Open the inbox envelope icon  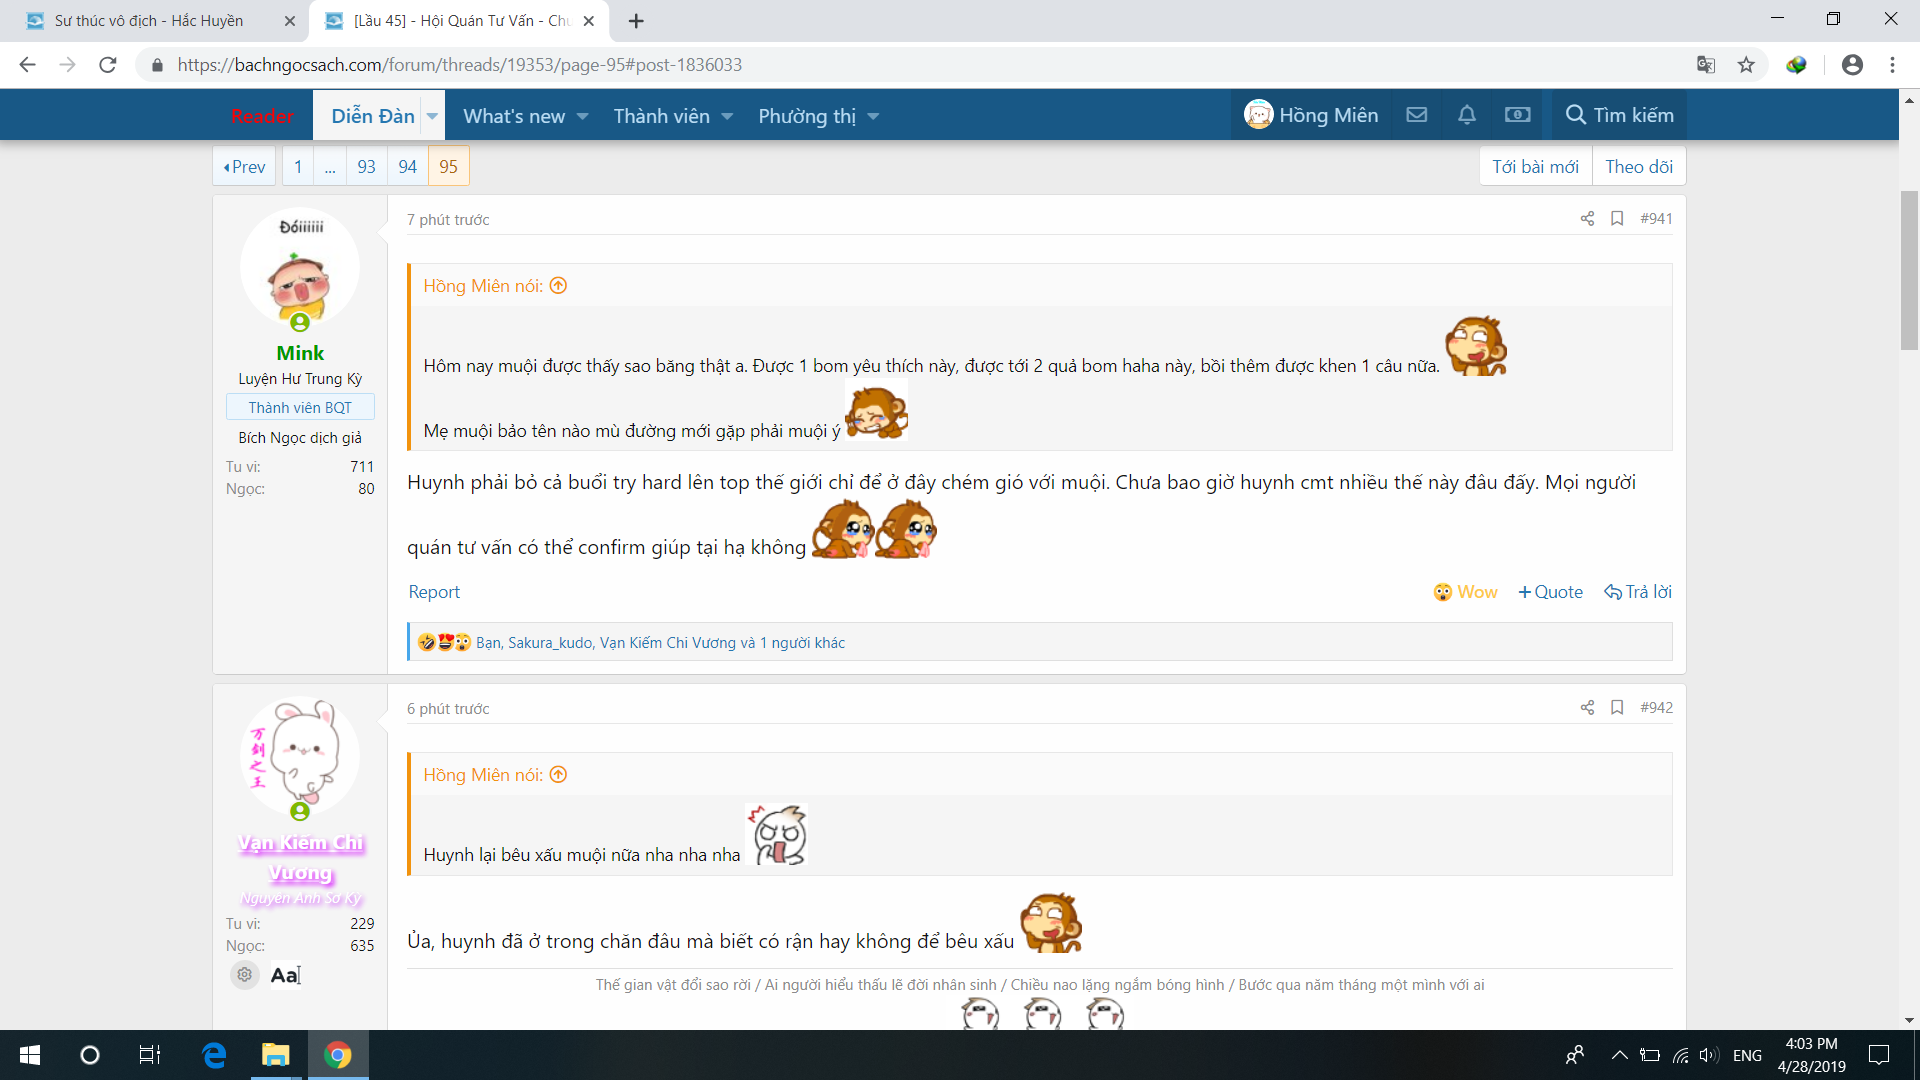(x=1416, y=115)
